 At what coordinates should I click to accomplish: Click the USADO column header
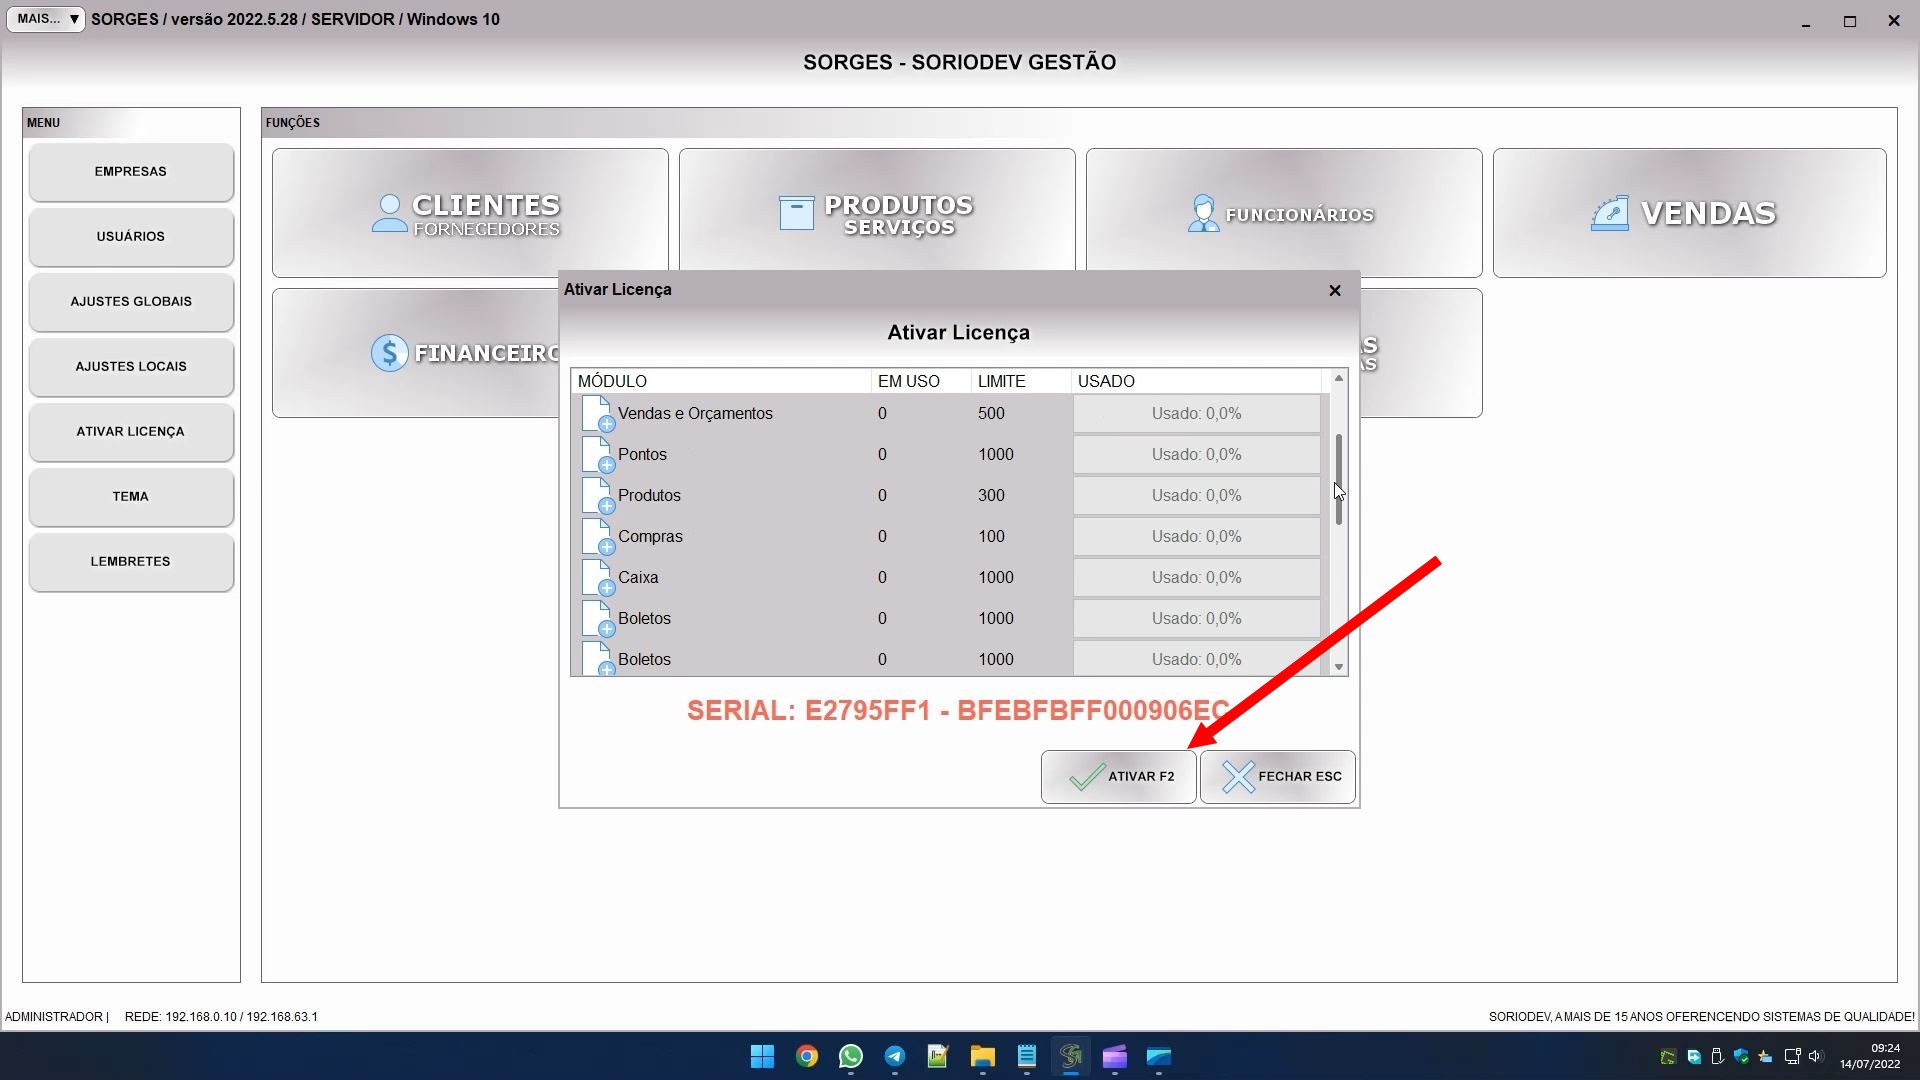click(x=1196, y=381)
